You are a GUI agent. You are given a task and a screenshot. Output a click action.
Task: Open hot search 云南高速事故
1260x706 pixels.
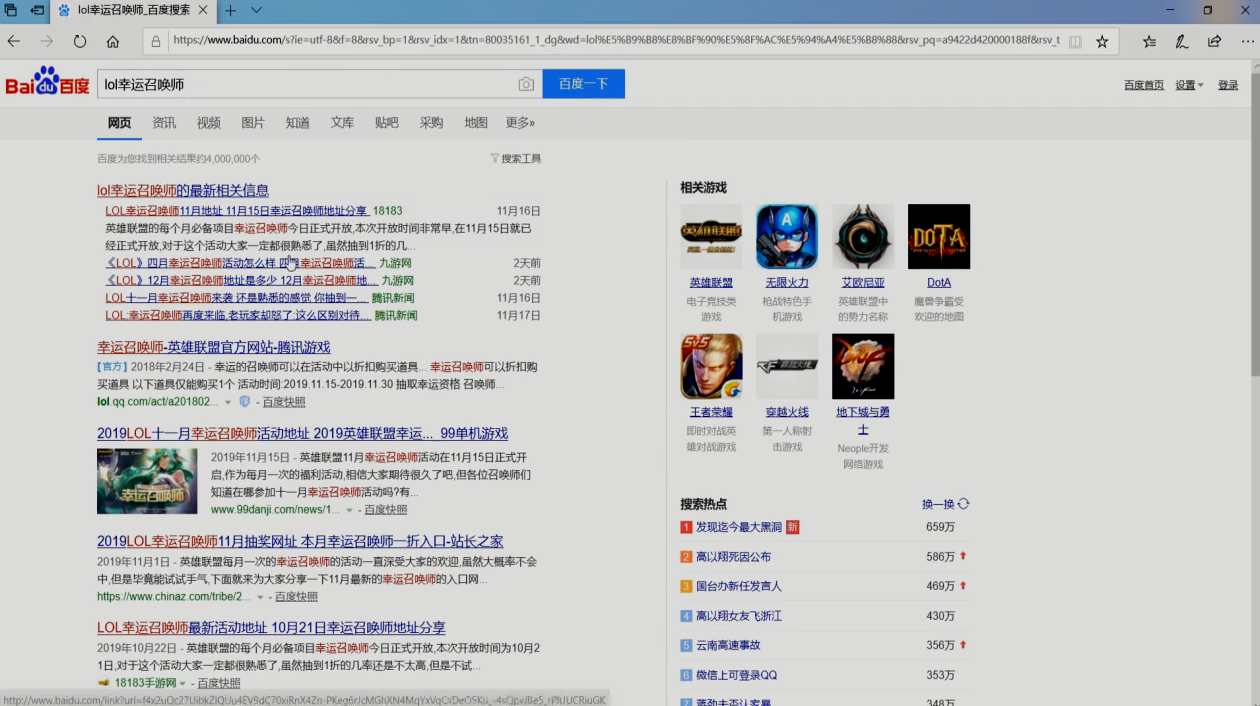click(728, 645)
